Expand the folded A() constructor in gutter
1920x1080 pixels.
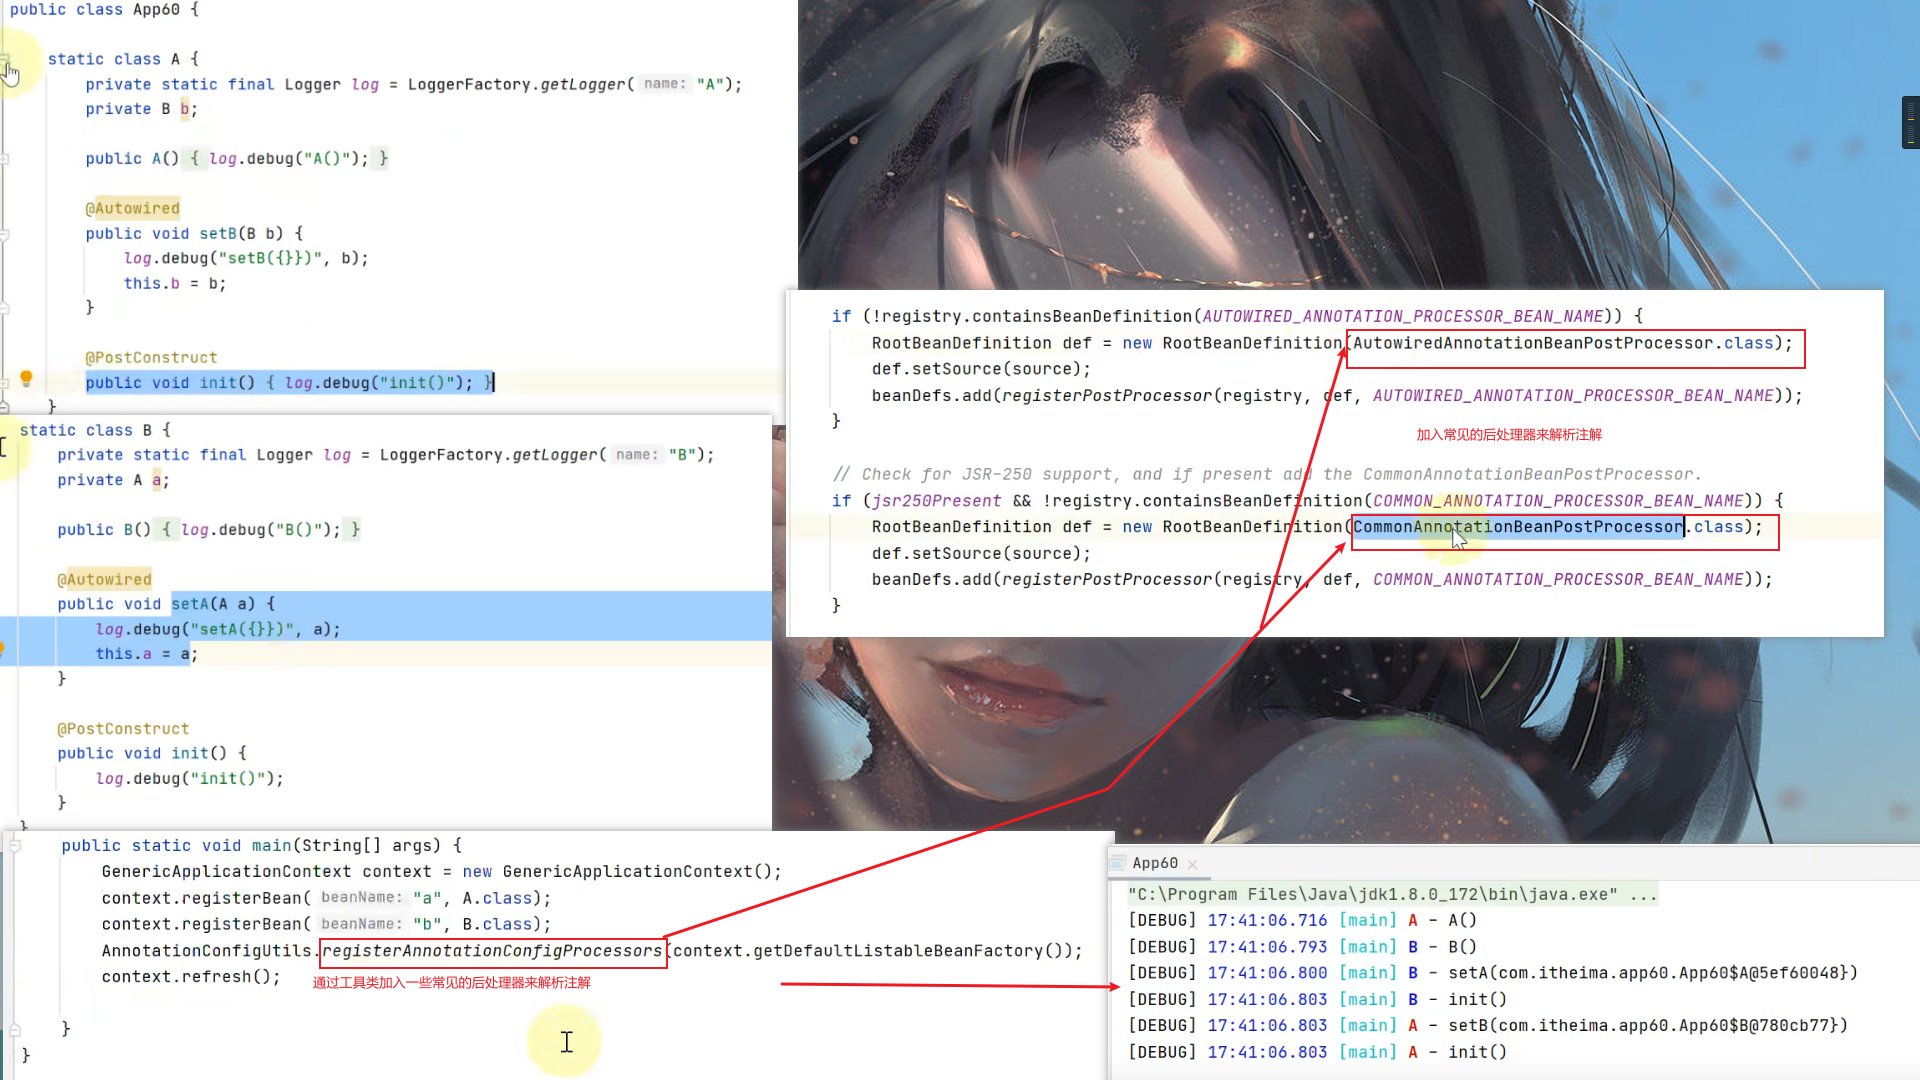point(5,159)
